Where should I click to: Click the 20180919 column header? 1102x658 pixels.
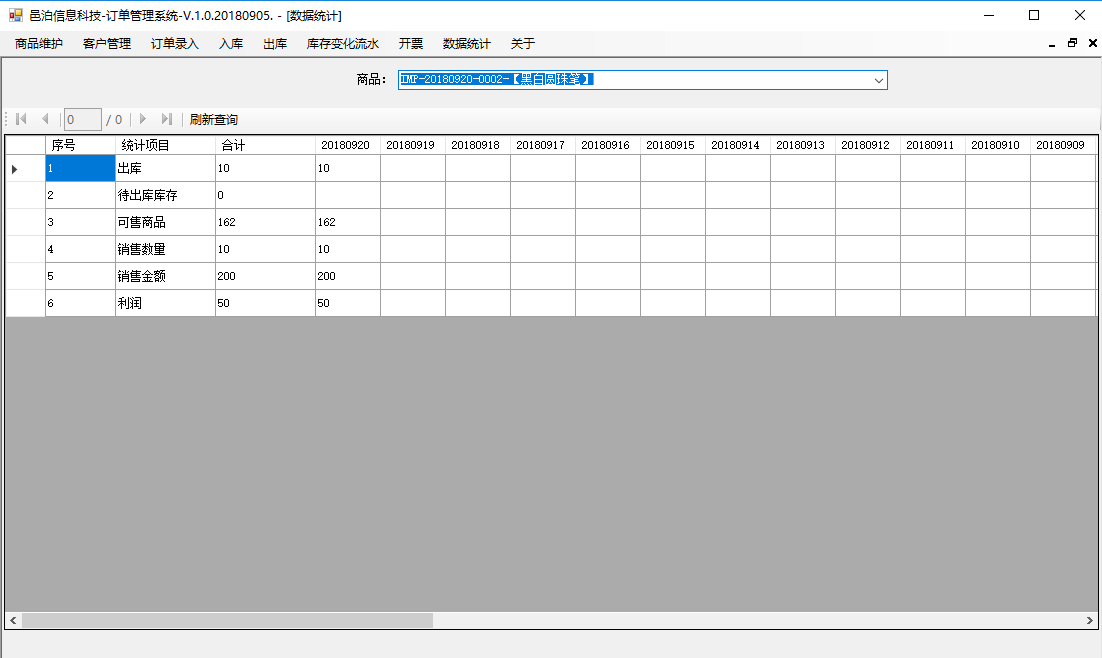(x=413, y=145)
